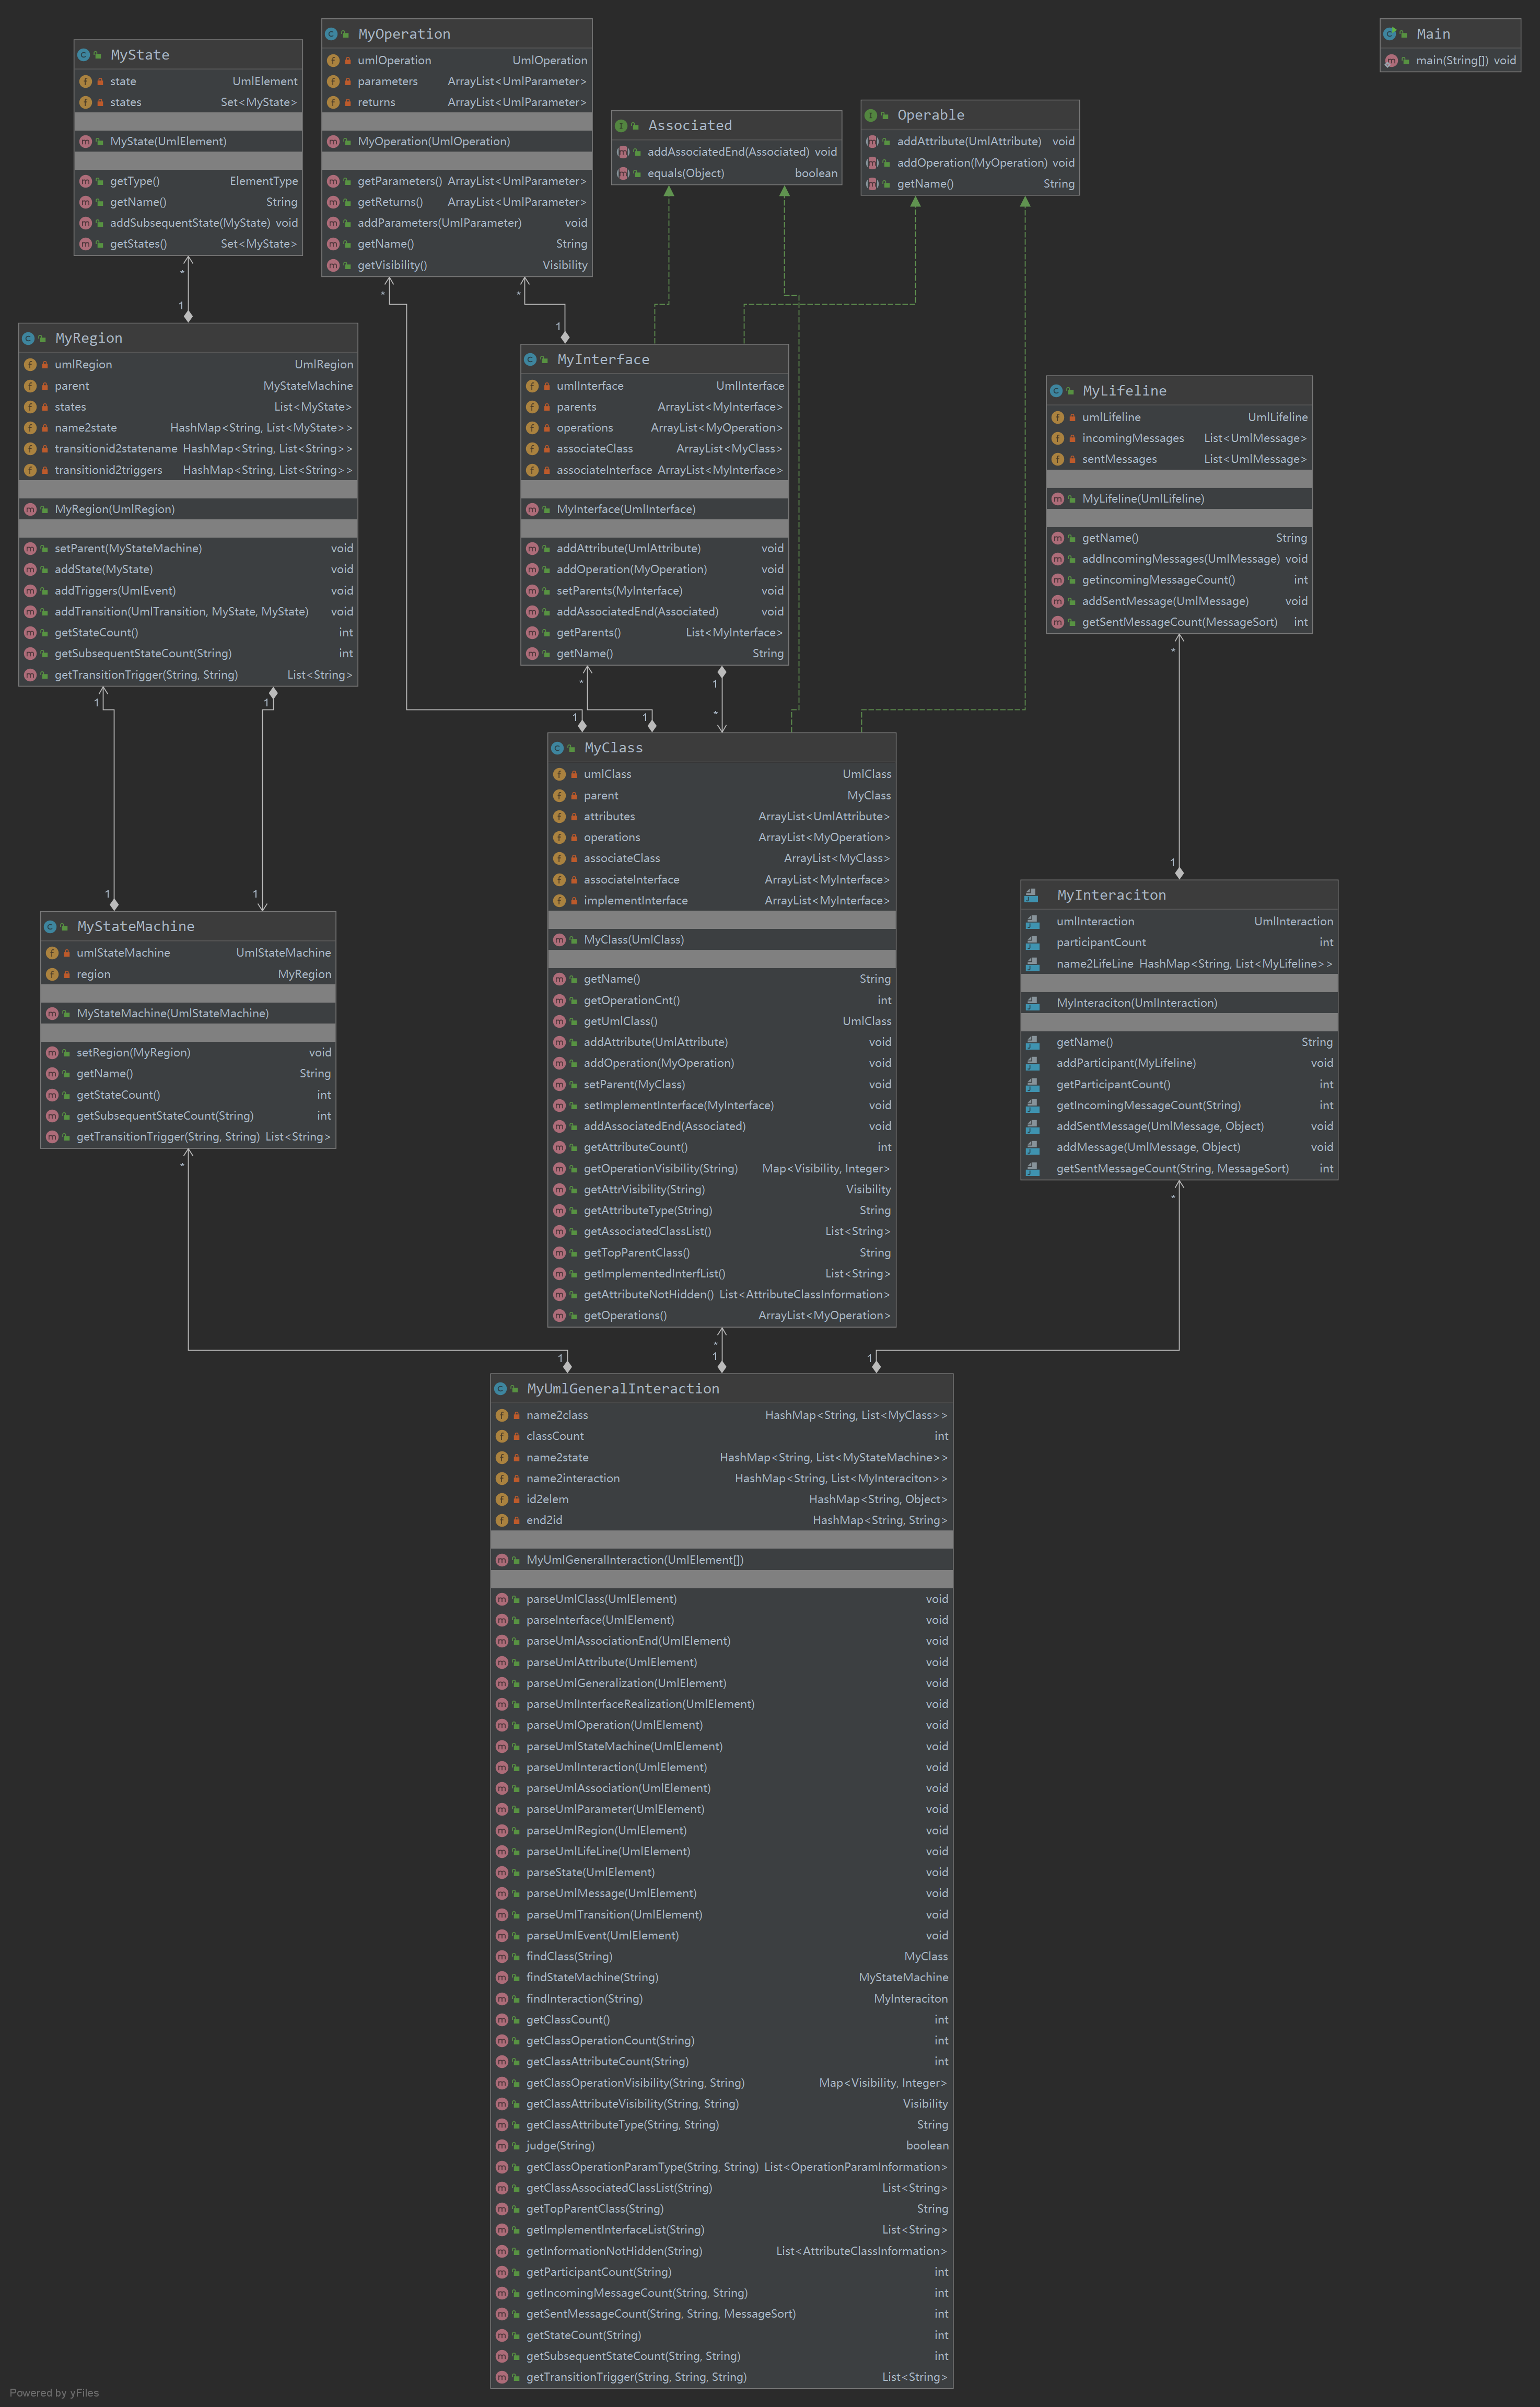Click the Powered by yFiles label
The height and width of the screenshot is (2407, 1540).
point(54,2393)
